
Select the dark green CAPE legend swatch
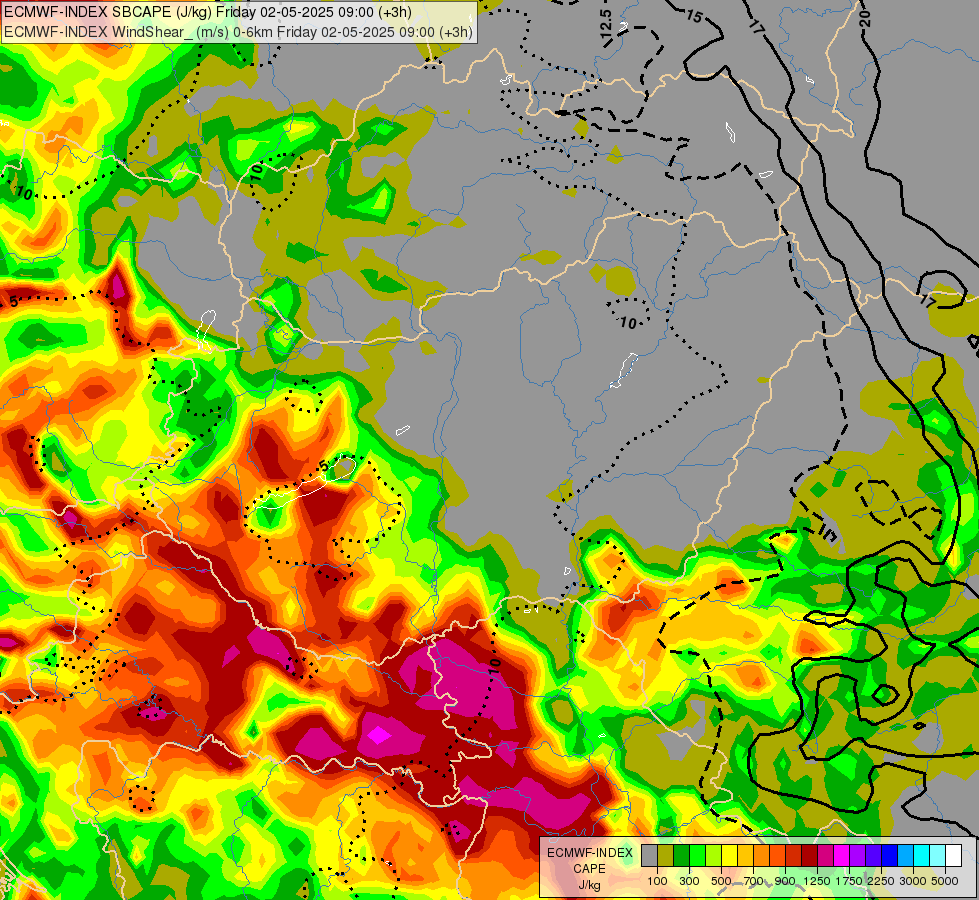[681, 855]
